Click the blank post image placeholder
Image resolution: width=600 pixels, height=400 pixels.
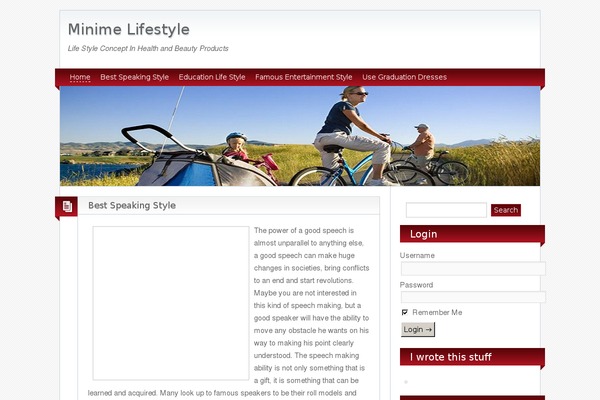click(x=171, y=303)
